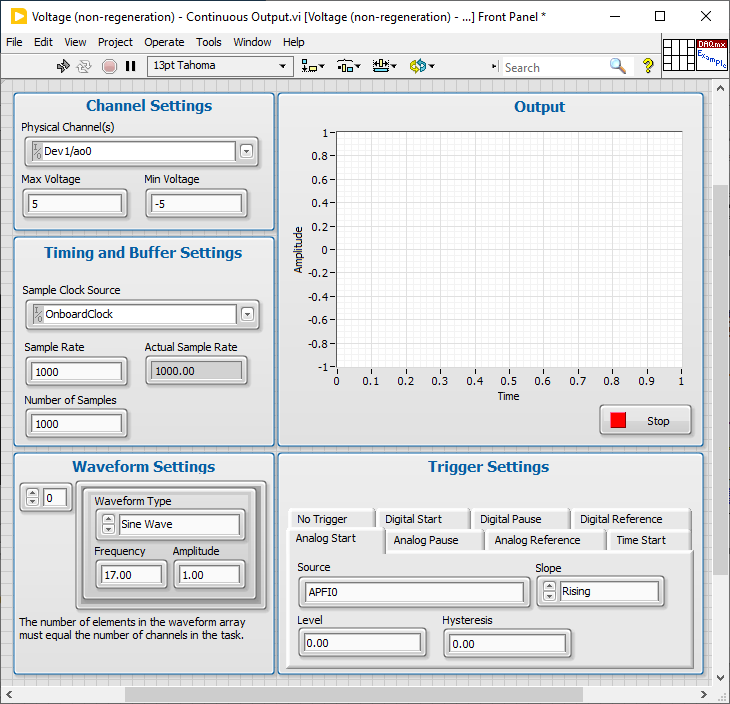Viewport: 730px width, 704px height.
Task: Click the vertical scrollbar down arrow
Action: click(x=720, y=677)
